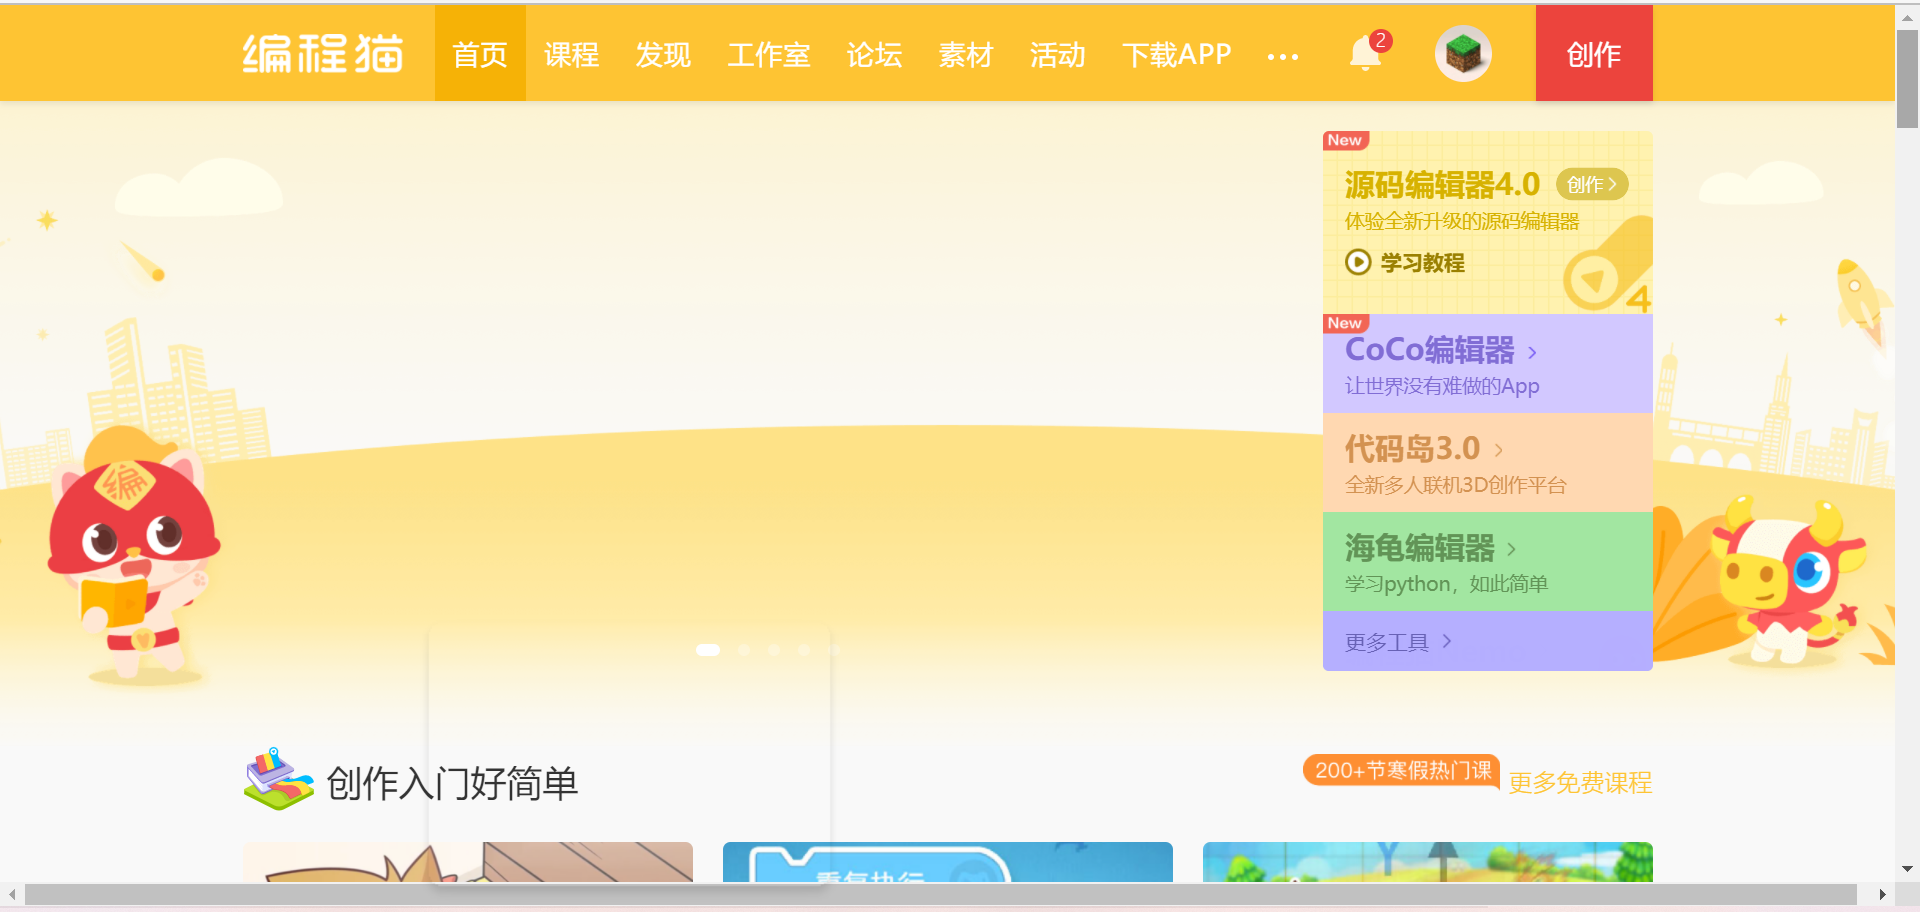1920x912 pixels.
Task: Select the fourth carousel indicator dot
Action: coord(804,650)
